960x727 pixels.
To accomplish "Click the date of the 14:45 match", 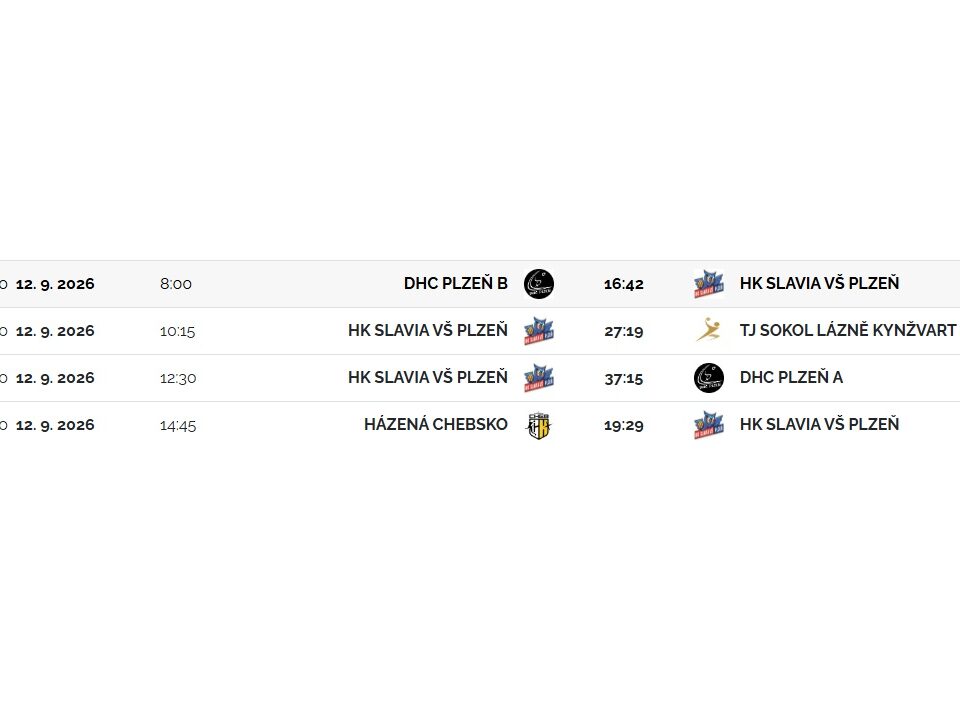I will click(55, 426).
